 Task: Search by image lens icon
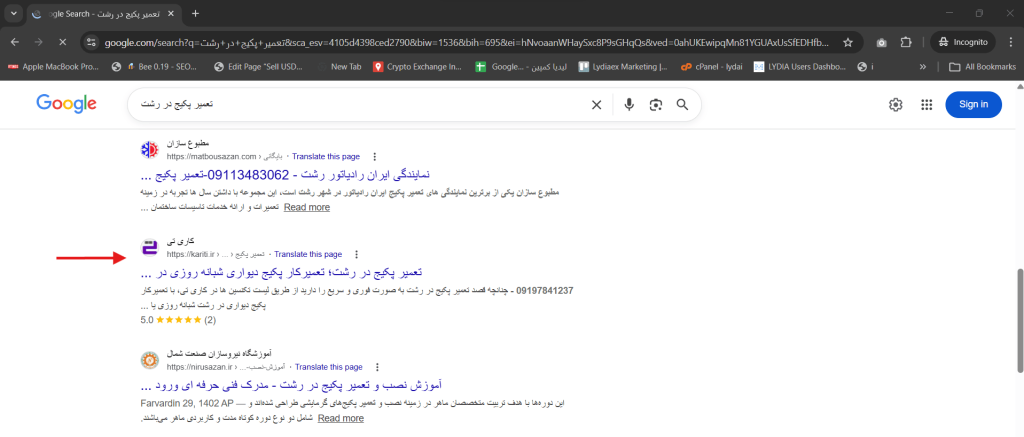656,105
